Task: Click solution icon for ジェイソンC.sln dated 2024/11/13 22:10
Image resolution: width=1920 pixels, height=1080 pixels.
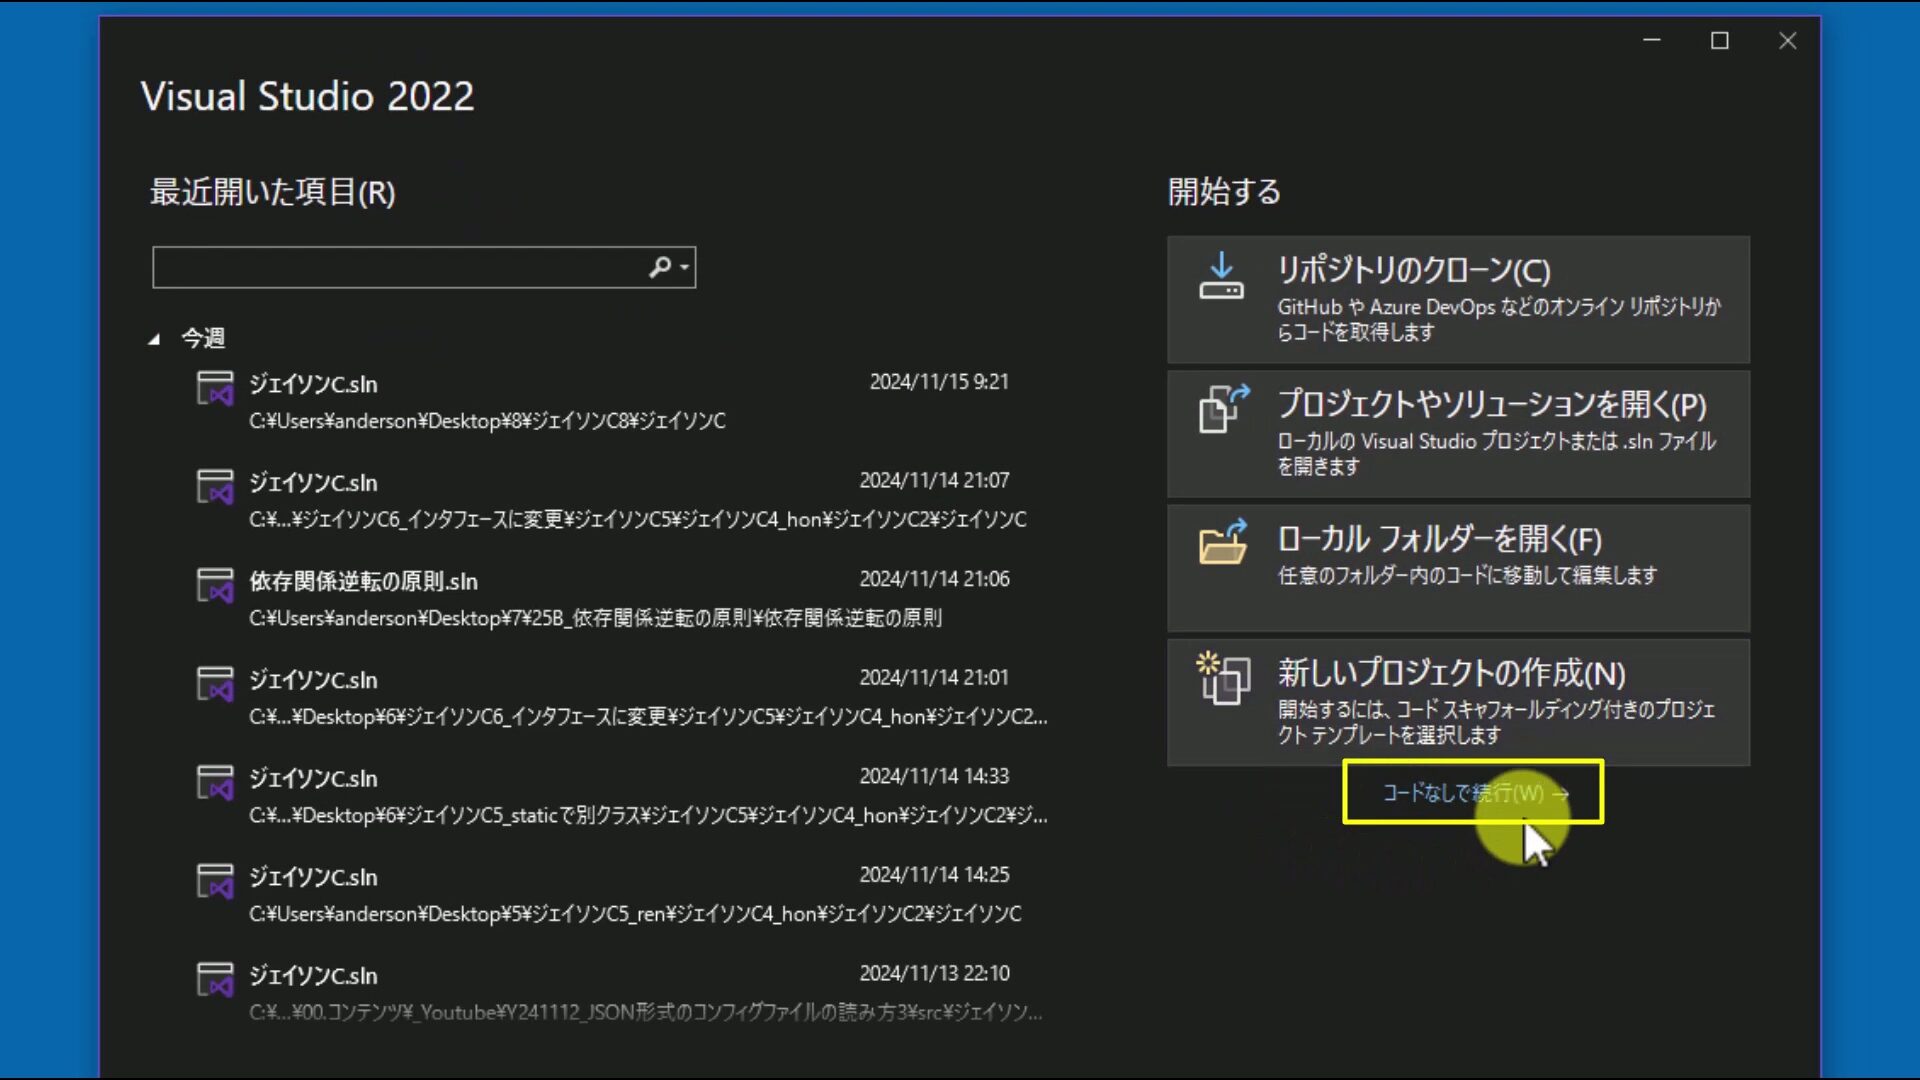Action: point(215,979)
